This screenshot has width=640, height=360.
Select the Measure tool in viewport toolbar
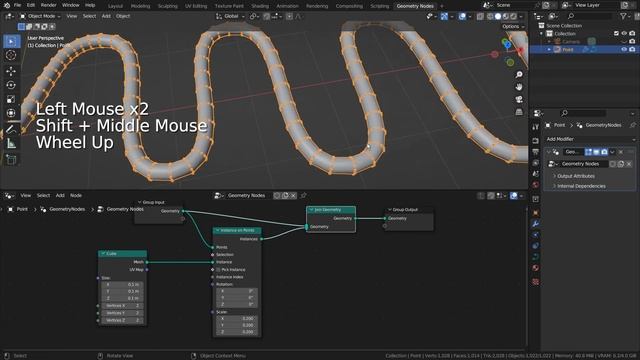tap(11, 143)
